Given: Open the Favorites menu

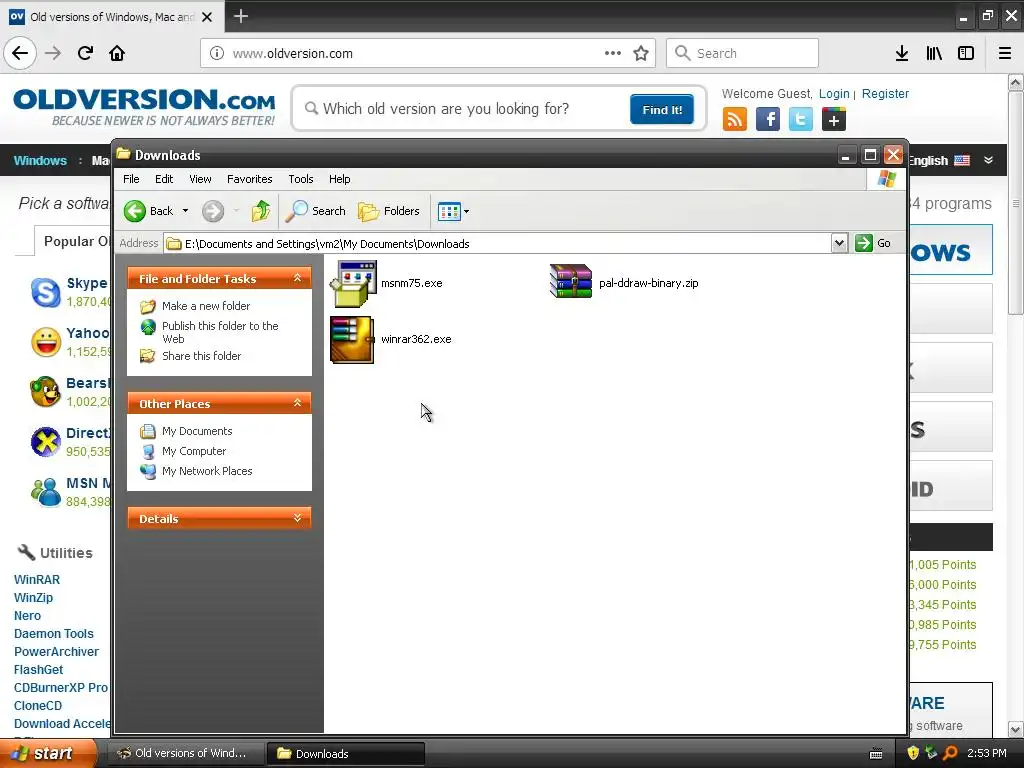Looking at the screenshot, I should click(249, 179).
